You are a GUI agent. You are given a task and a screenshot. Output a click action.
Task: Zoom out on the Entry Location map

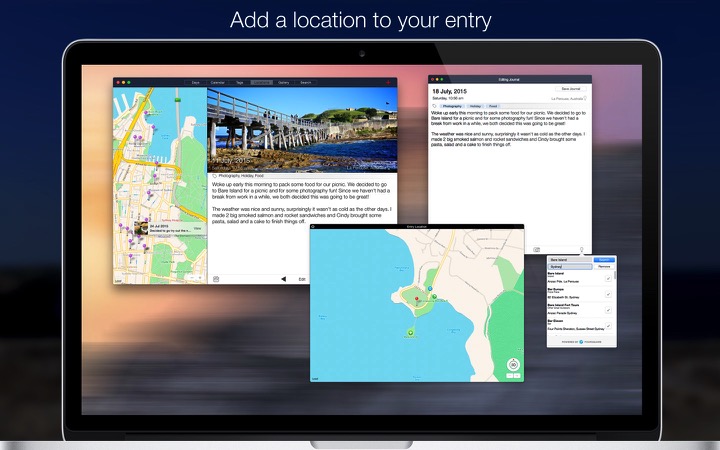510,376
